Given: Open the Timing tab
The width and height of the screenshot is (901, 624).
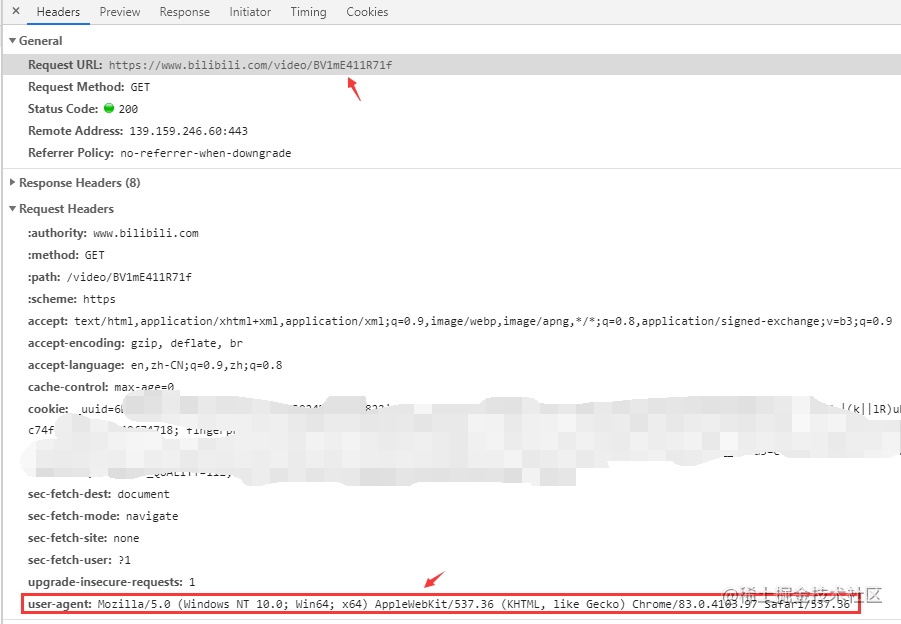Looking at the screenshot, I should [308, 11].
